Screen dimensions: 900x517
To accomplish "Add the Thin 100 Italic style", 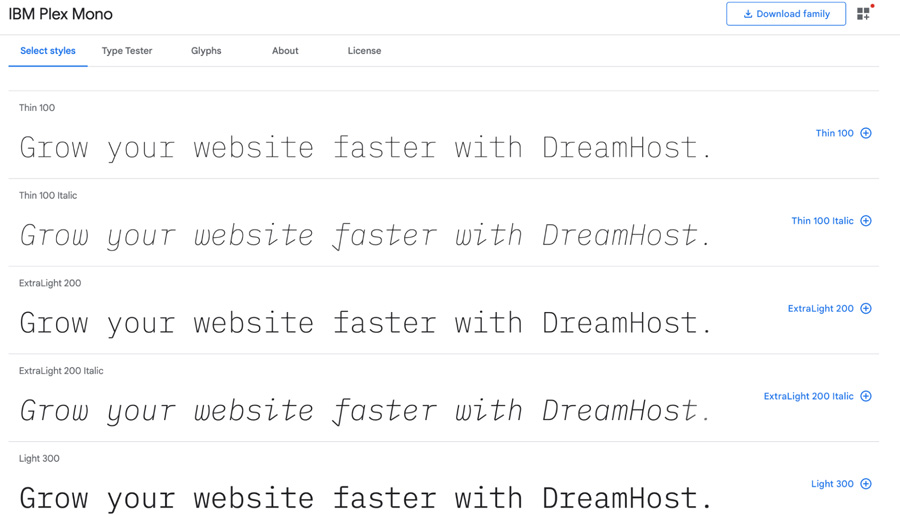I will [831, 221].
